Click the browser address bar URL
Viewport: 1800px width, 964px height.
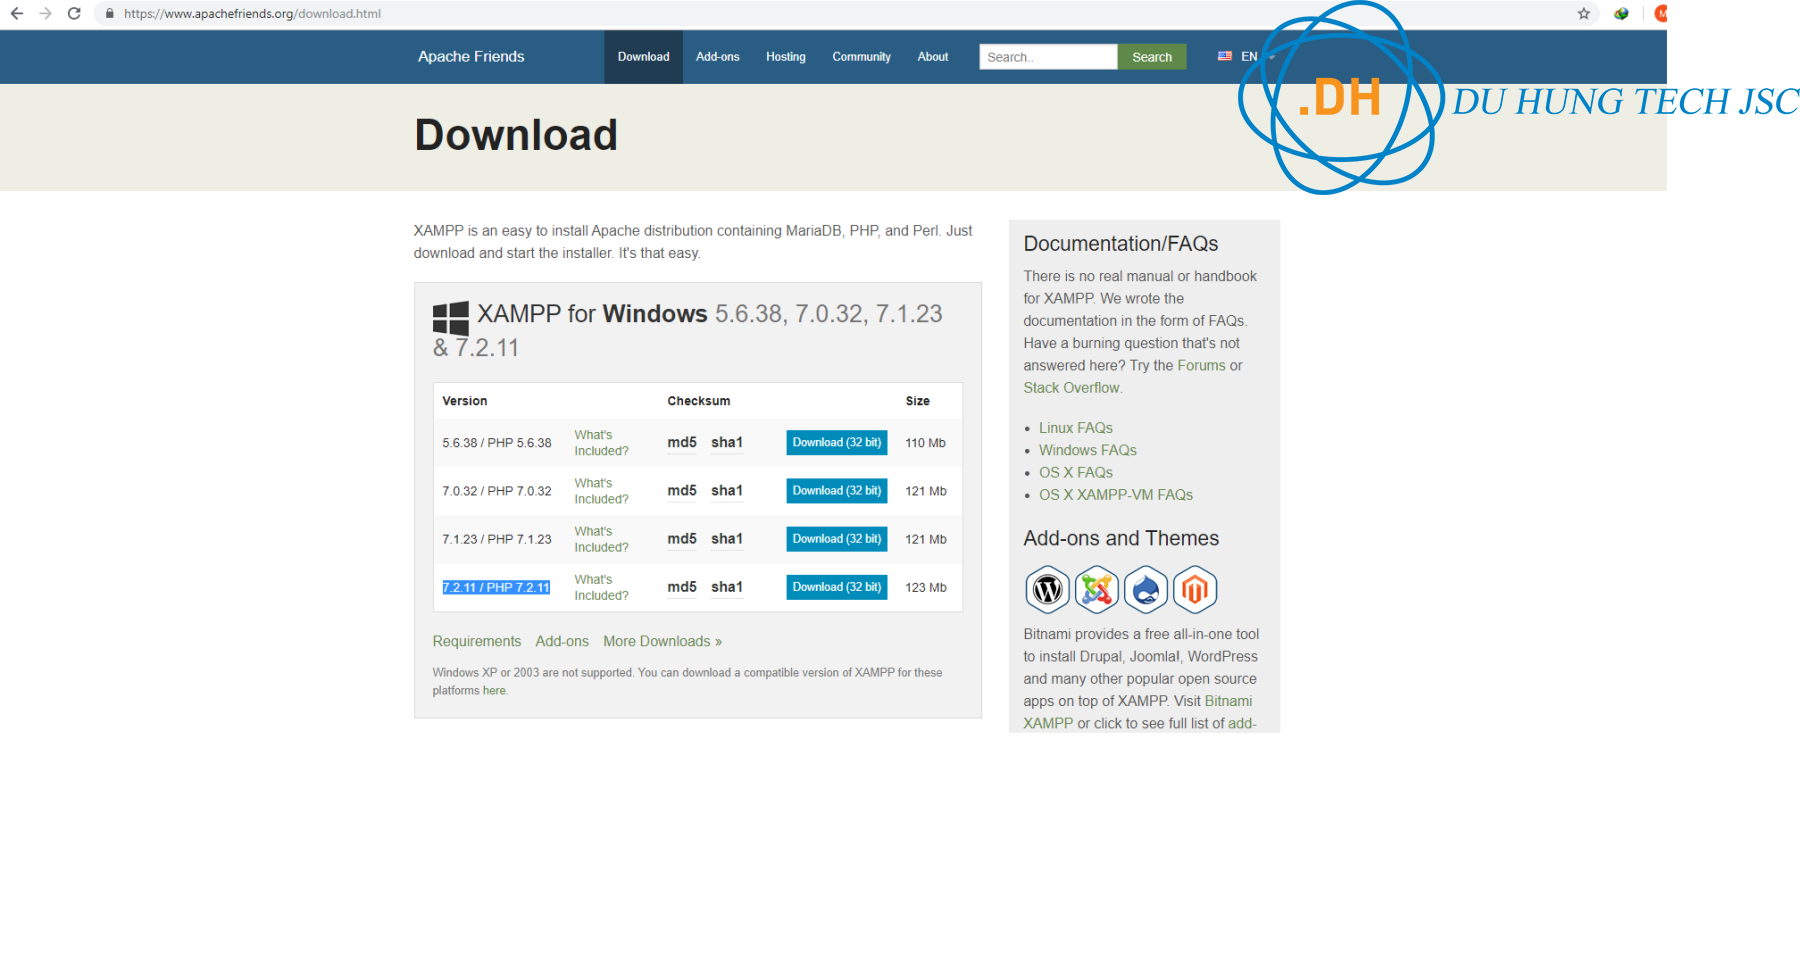click(252, 14)
